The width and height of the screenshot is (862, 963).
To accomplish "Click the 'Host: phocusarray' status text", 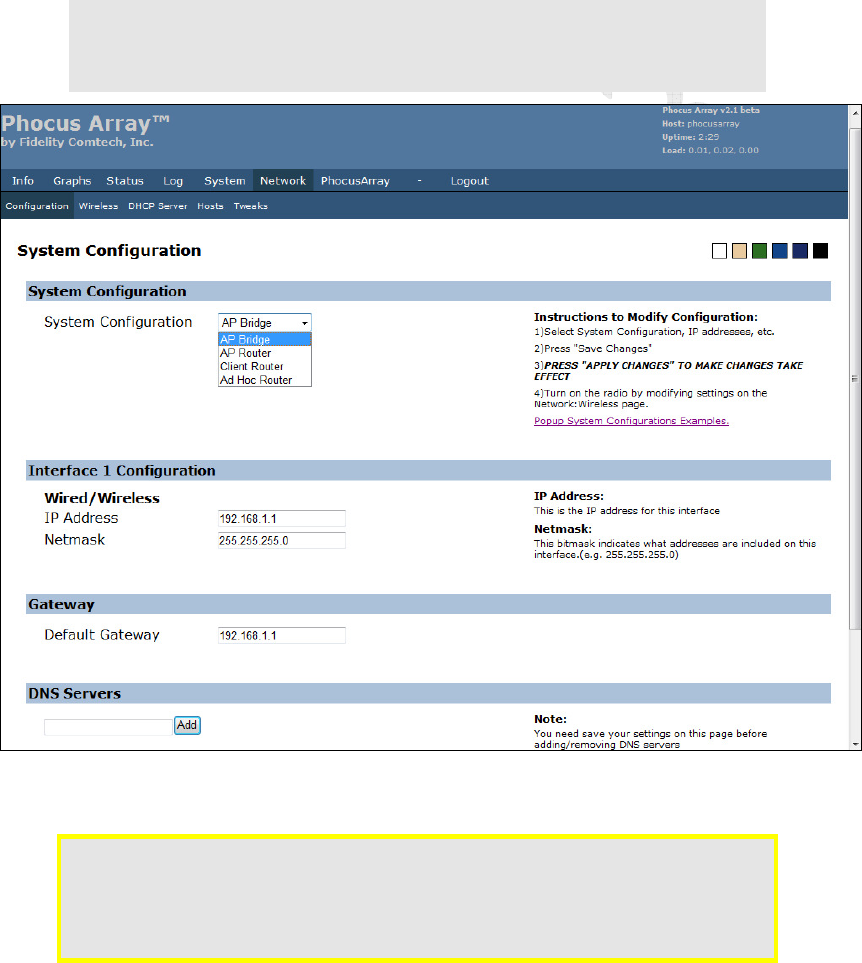I will click(x=701, y=123).
